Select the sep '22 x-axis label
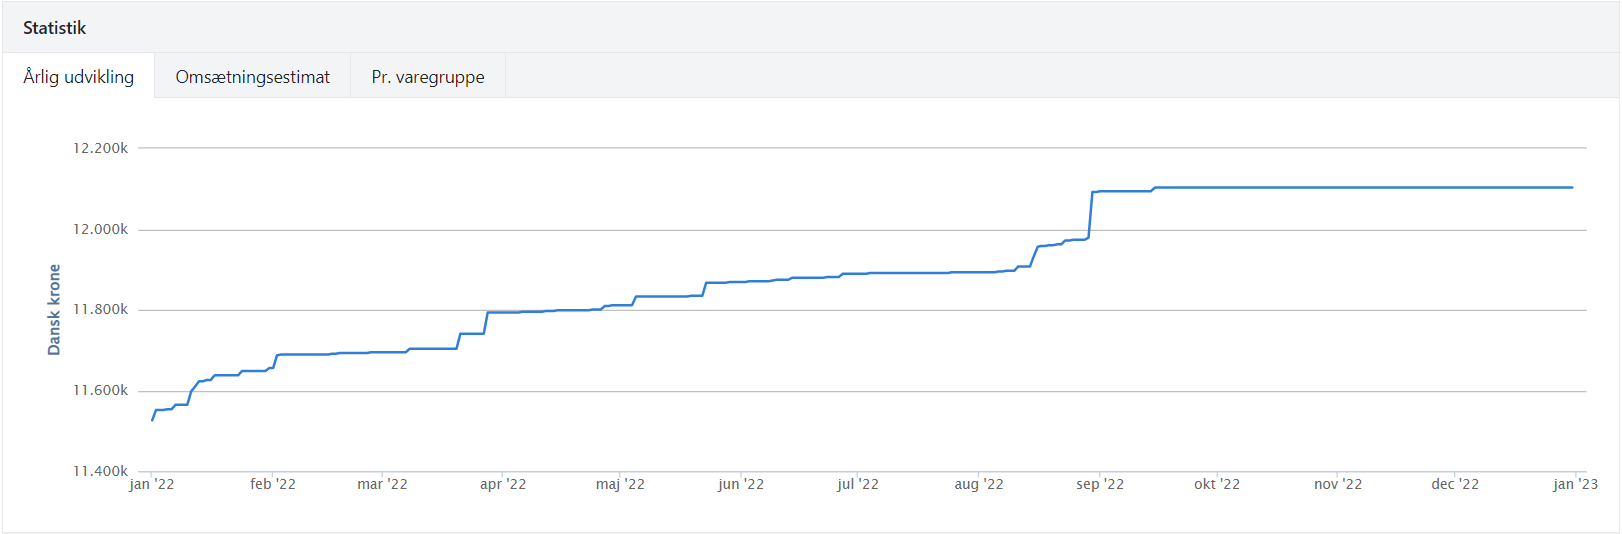1622x534 pixels. pyautogui.click(x=1100, y=484)
